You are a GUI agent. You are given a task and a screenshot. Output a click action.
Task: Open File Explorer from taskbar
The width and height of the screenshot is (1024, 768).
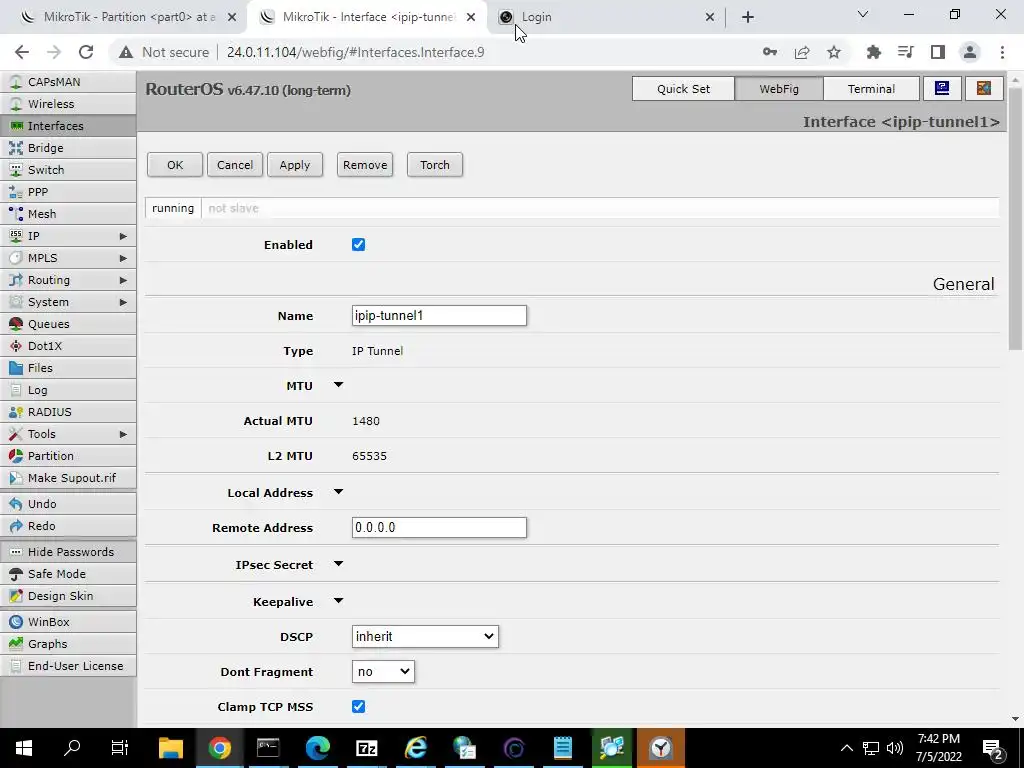(170, 748)
